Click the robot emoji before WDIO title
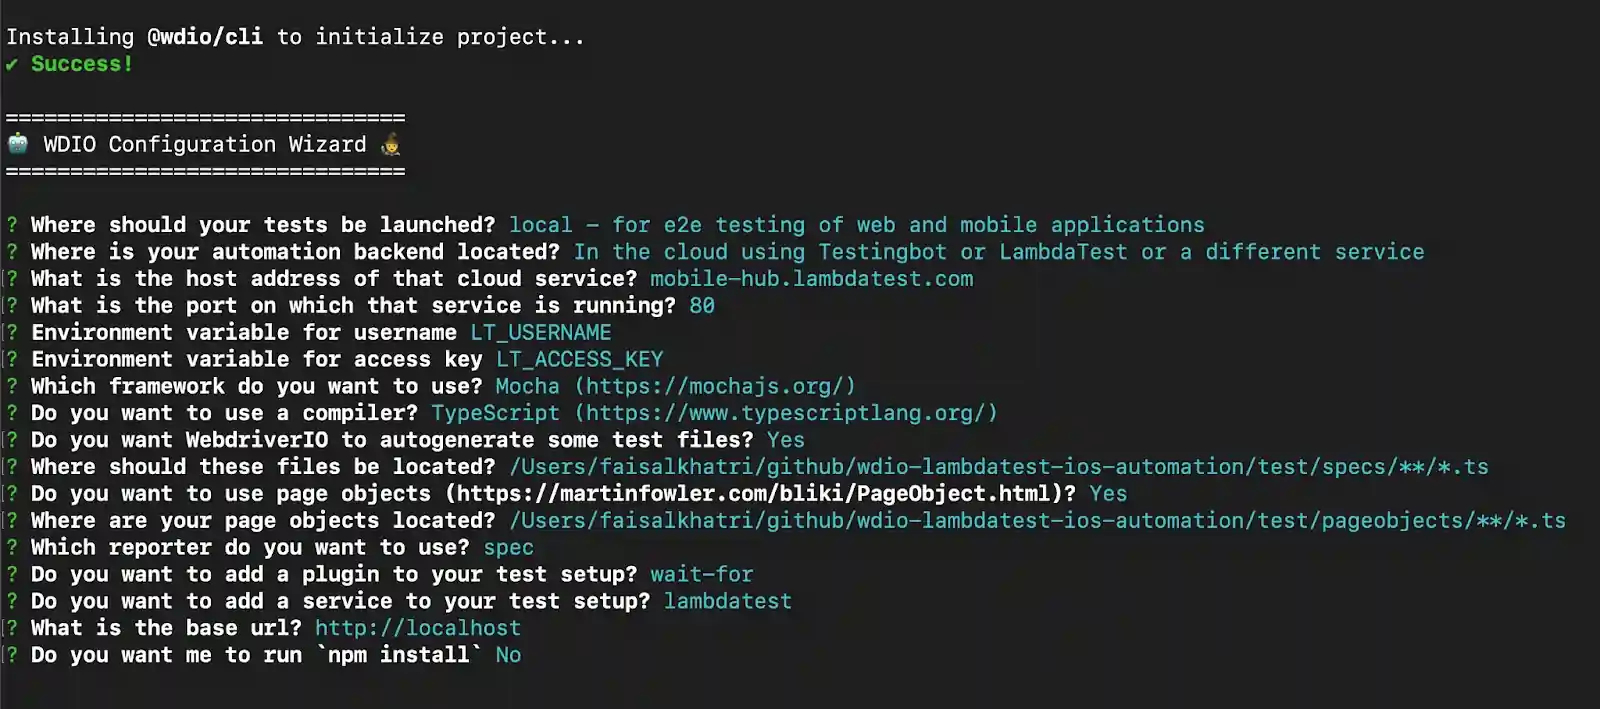The height and width of the screenshot is (709, 1600). [x=18, y=144]
